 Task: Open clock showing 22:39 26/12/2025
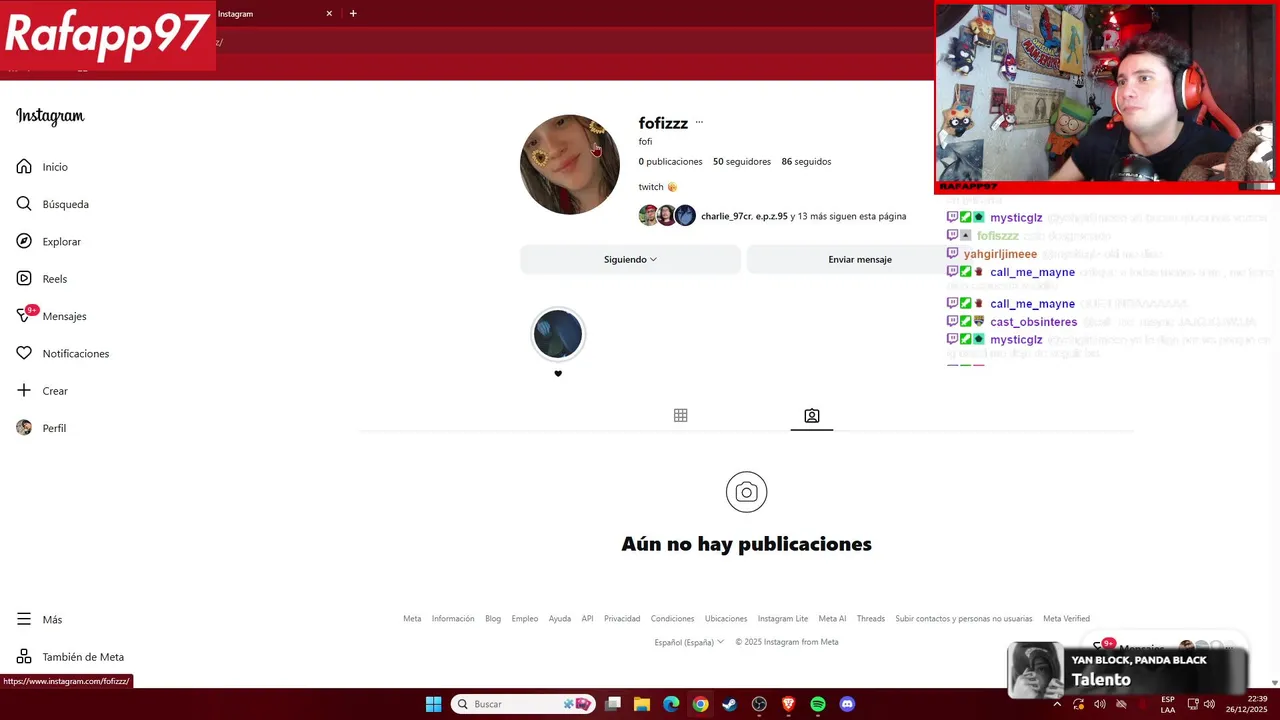[x=1247, y=704]
